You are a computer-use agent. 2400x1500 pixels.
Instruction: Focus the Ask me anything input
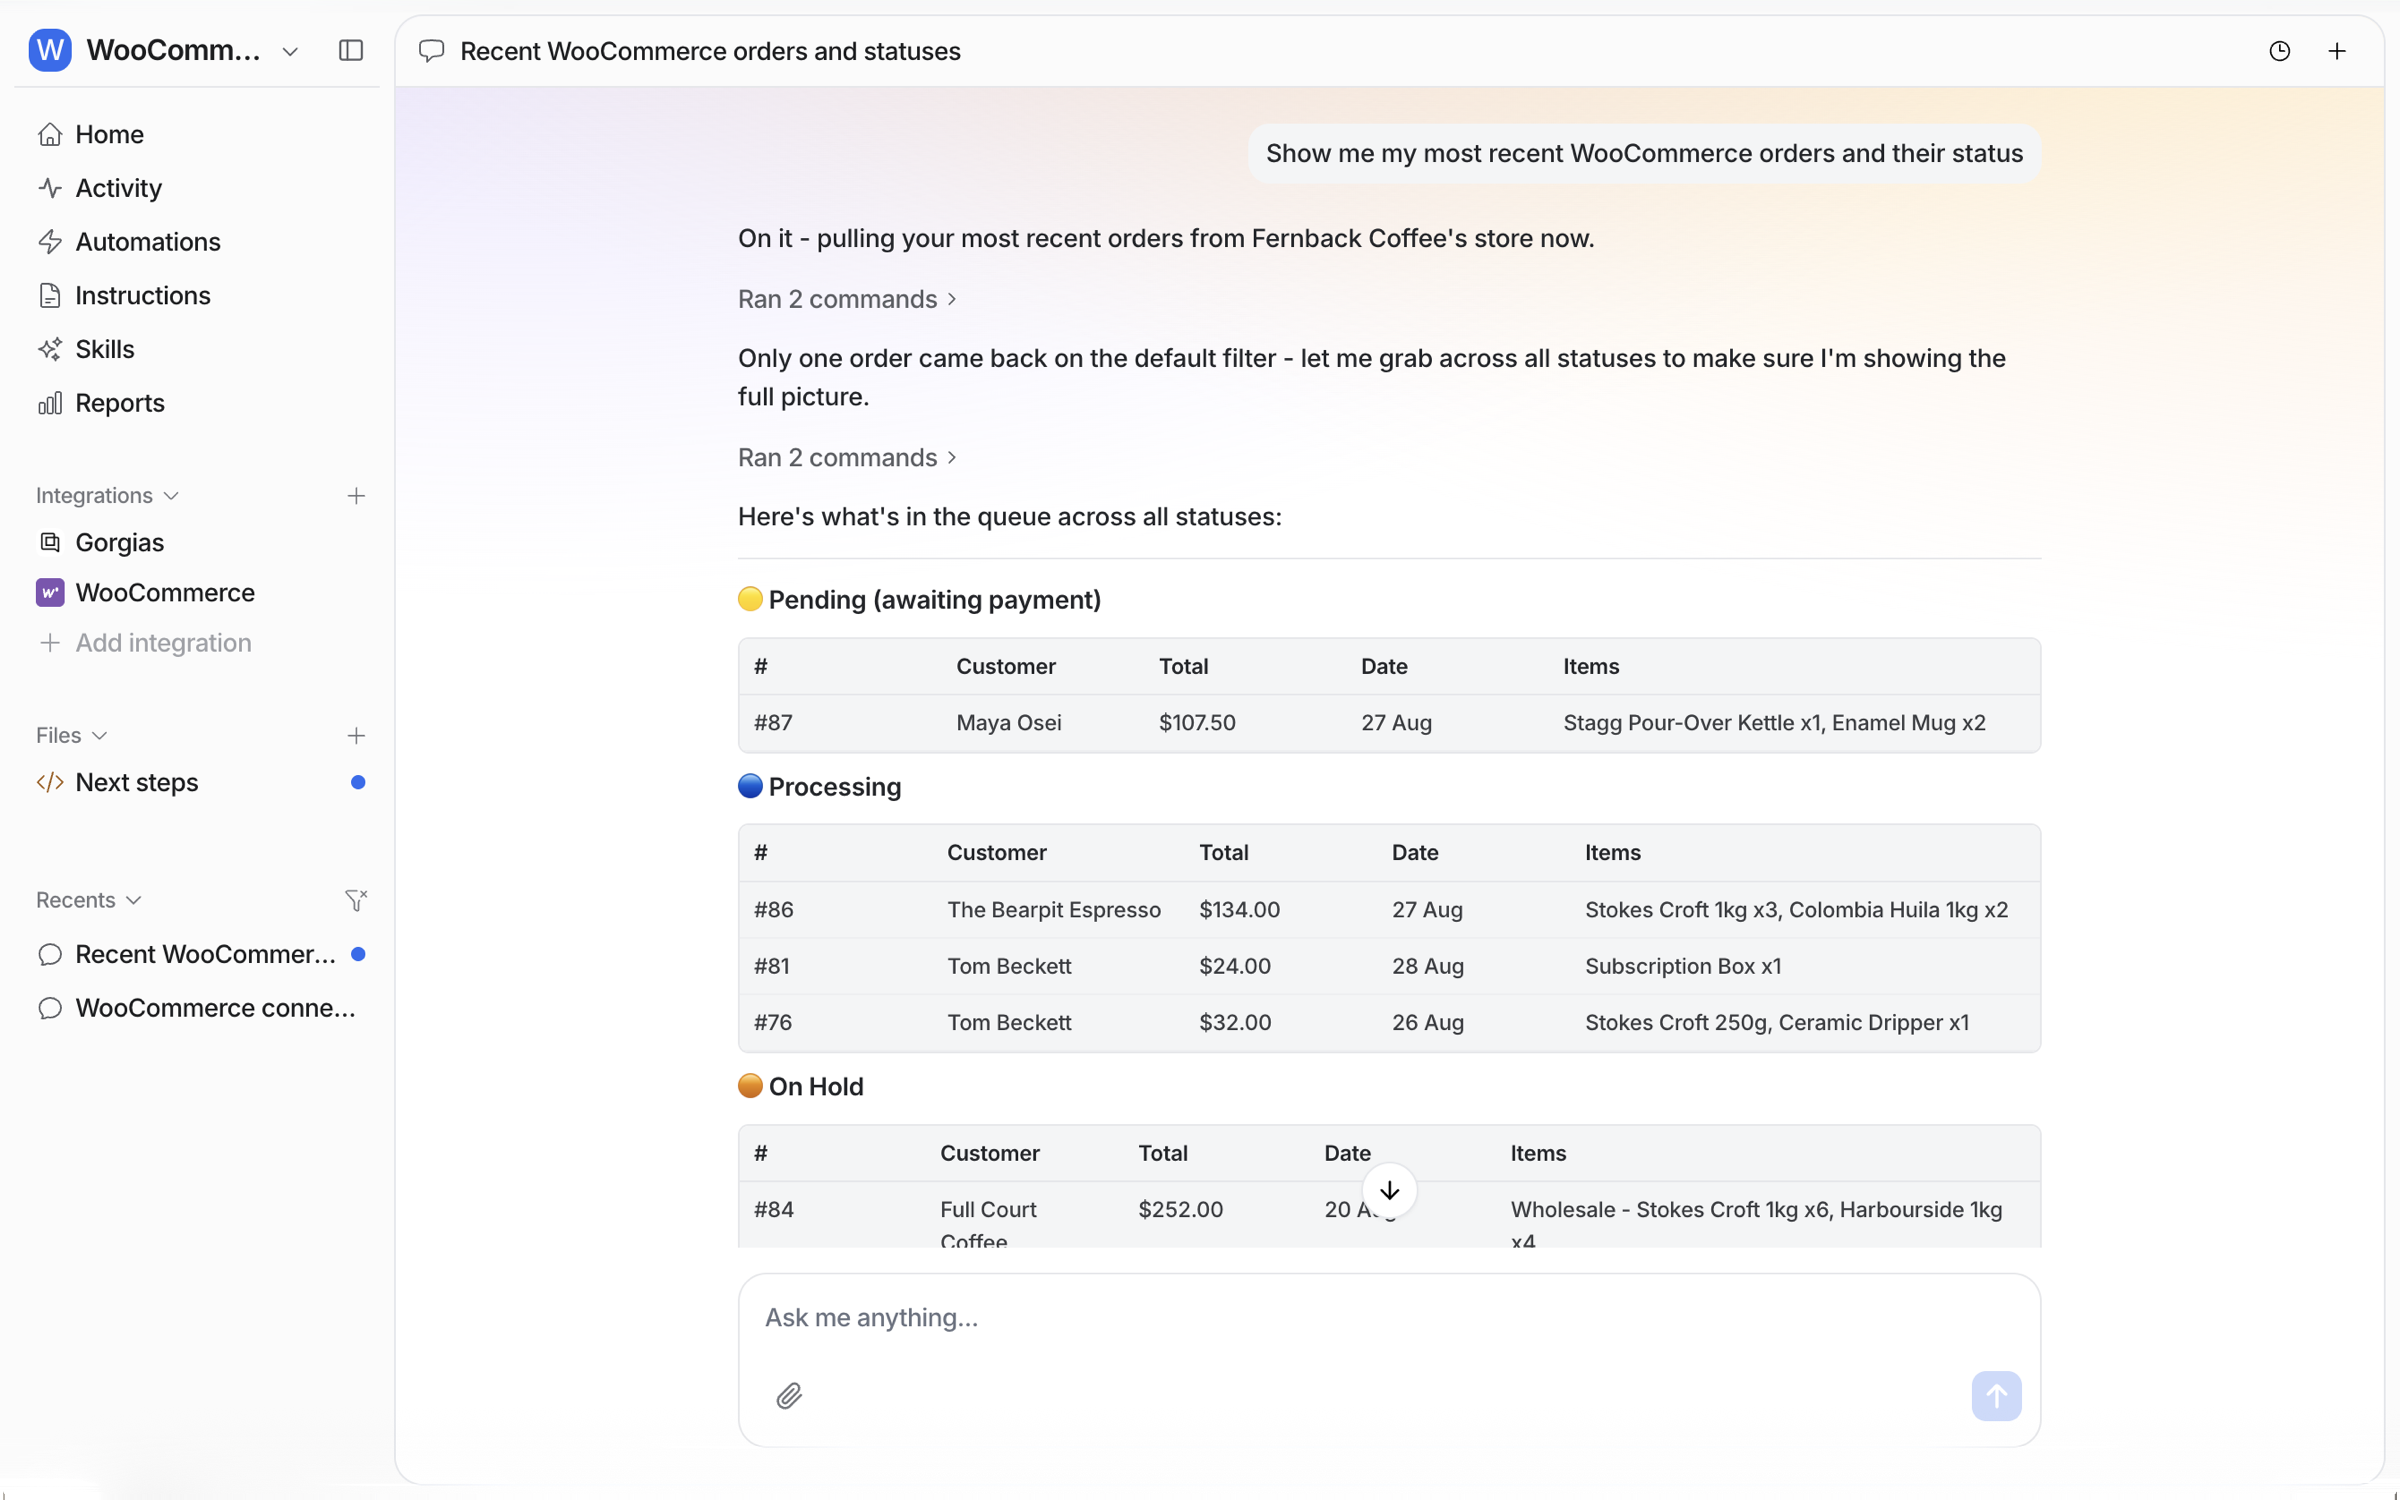(1389, 1318)
